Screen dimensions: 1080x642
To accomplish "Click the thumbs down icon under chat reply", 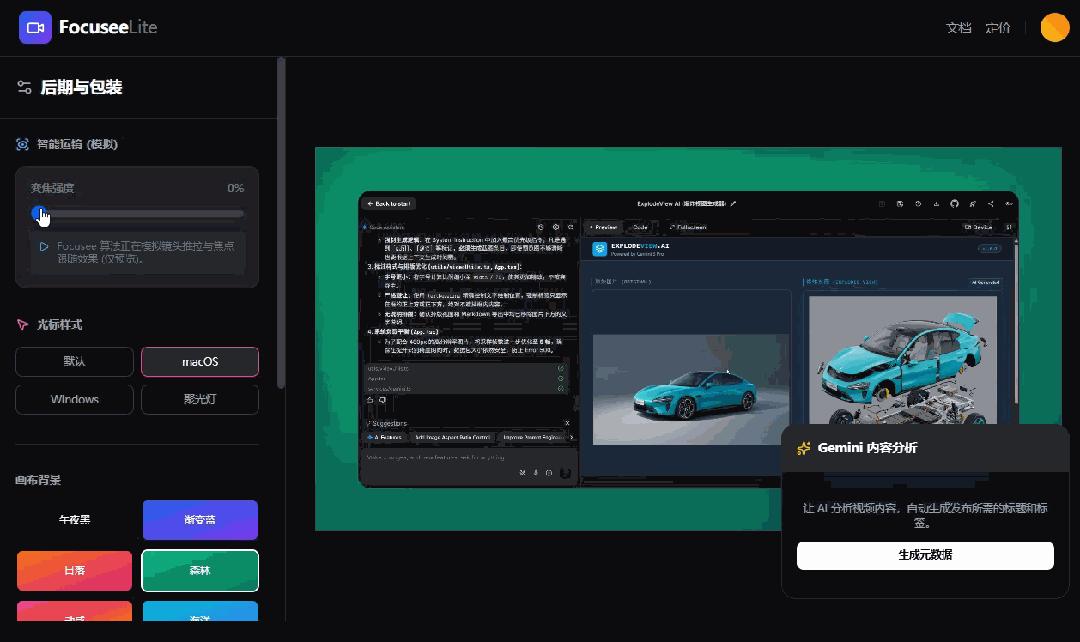I will click(x=382, y=400).
